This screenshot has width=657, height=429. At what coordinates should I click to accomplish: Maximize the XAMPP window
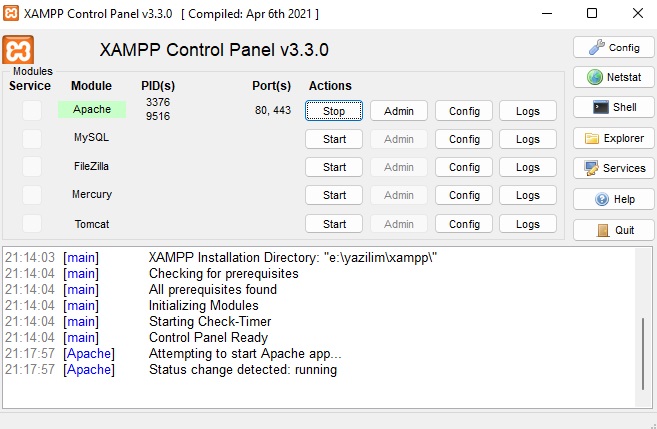pos(592,13)
